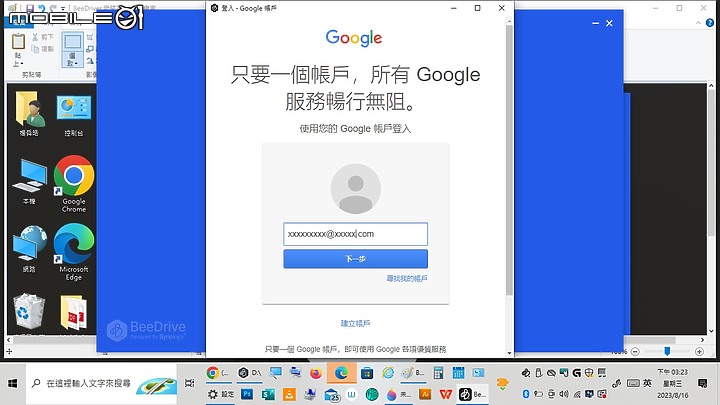This screenshot has width=720, height=405.
Task: Click the Paint help question mark icon
Action: 709,22
